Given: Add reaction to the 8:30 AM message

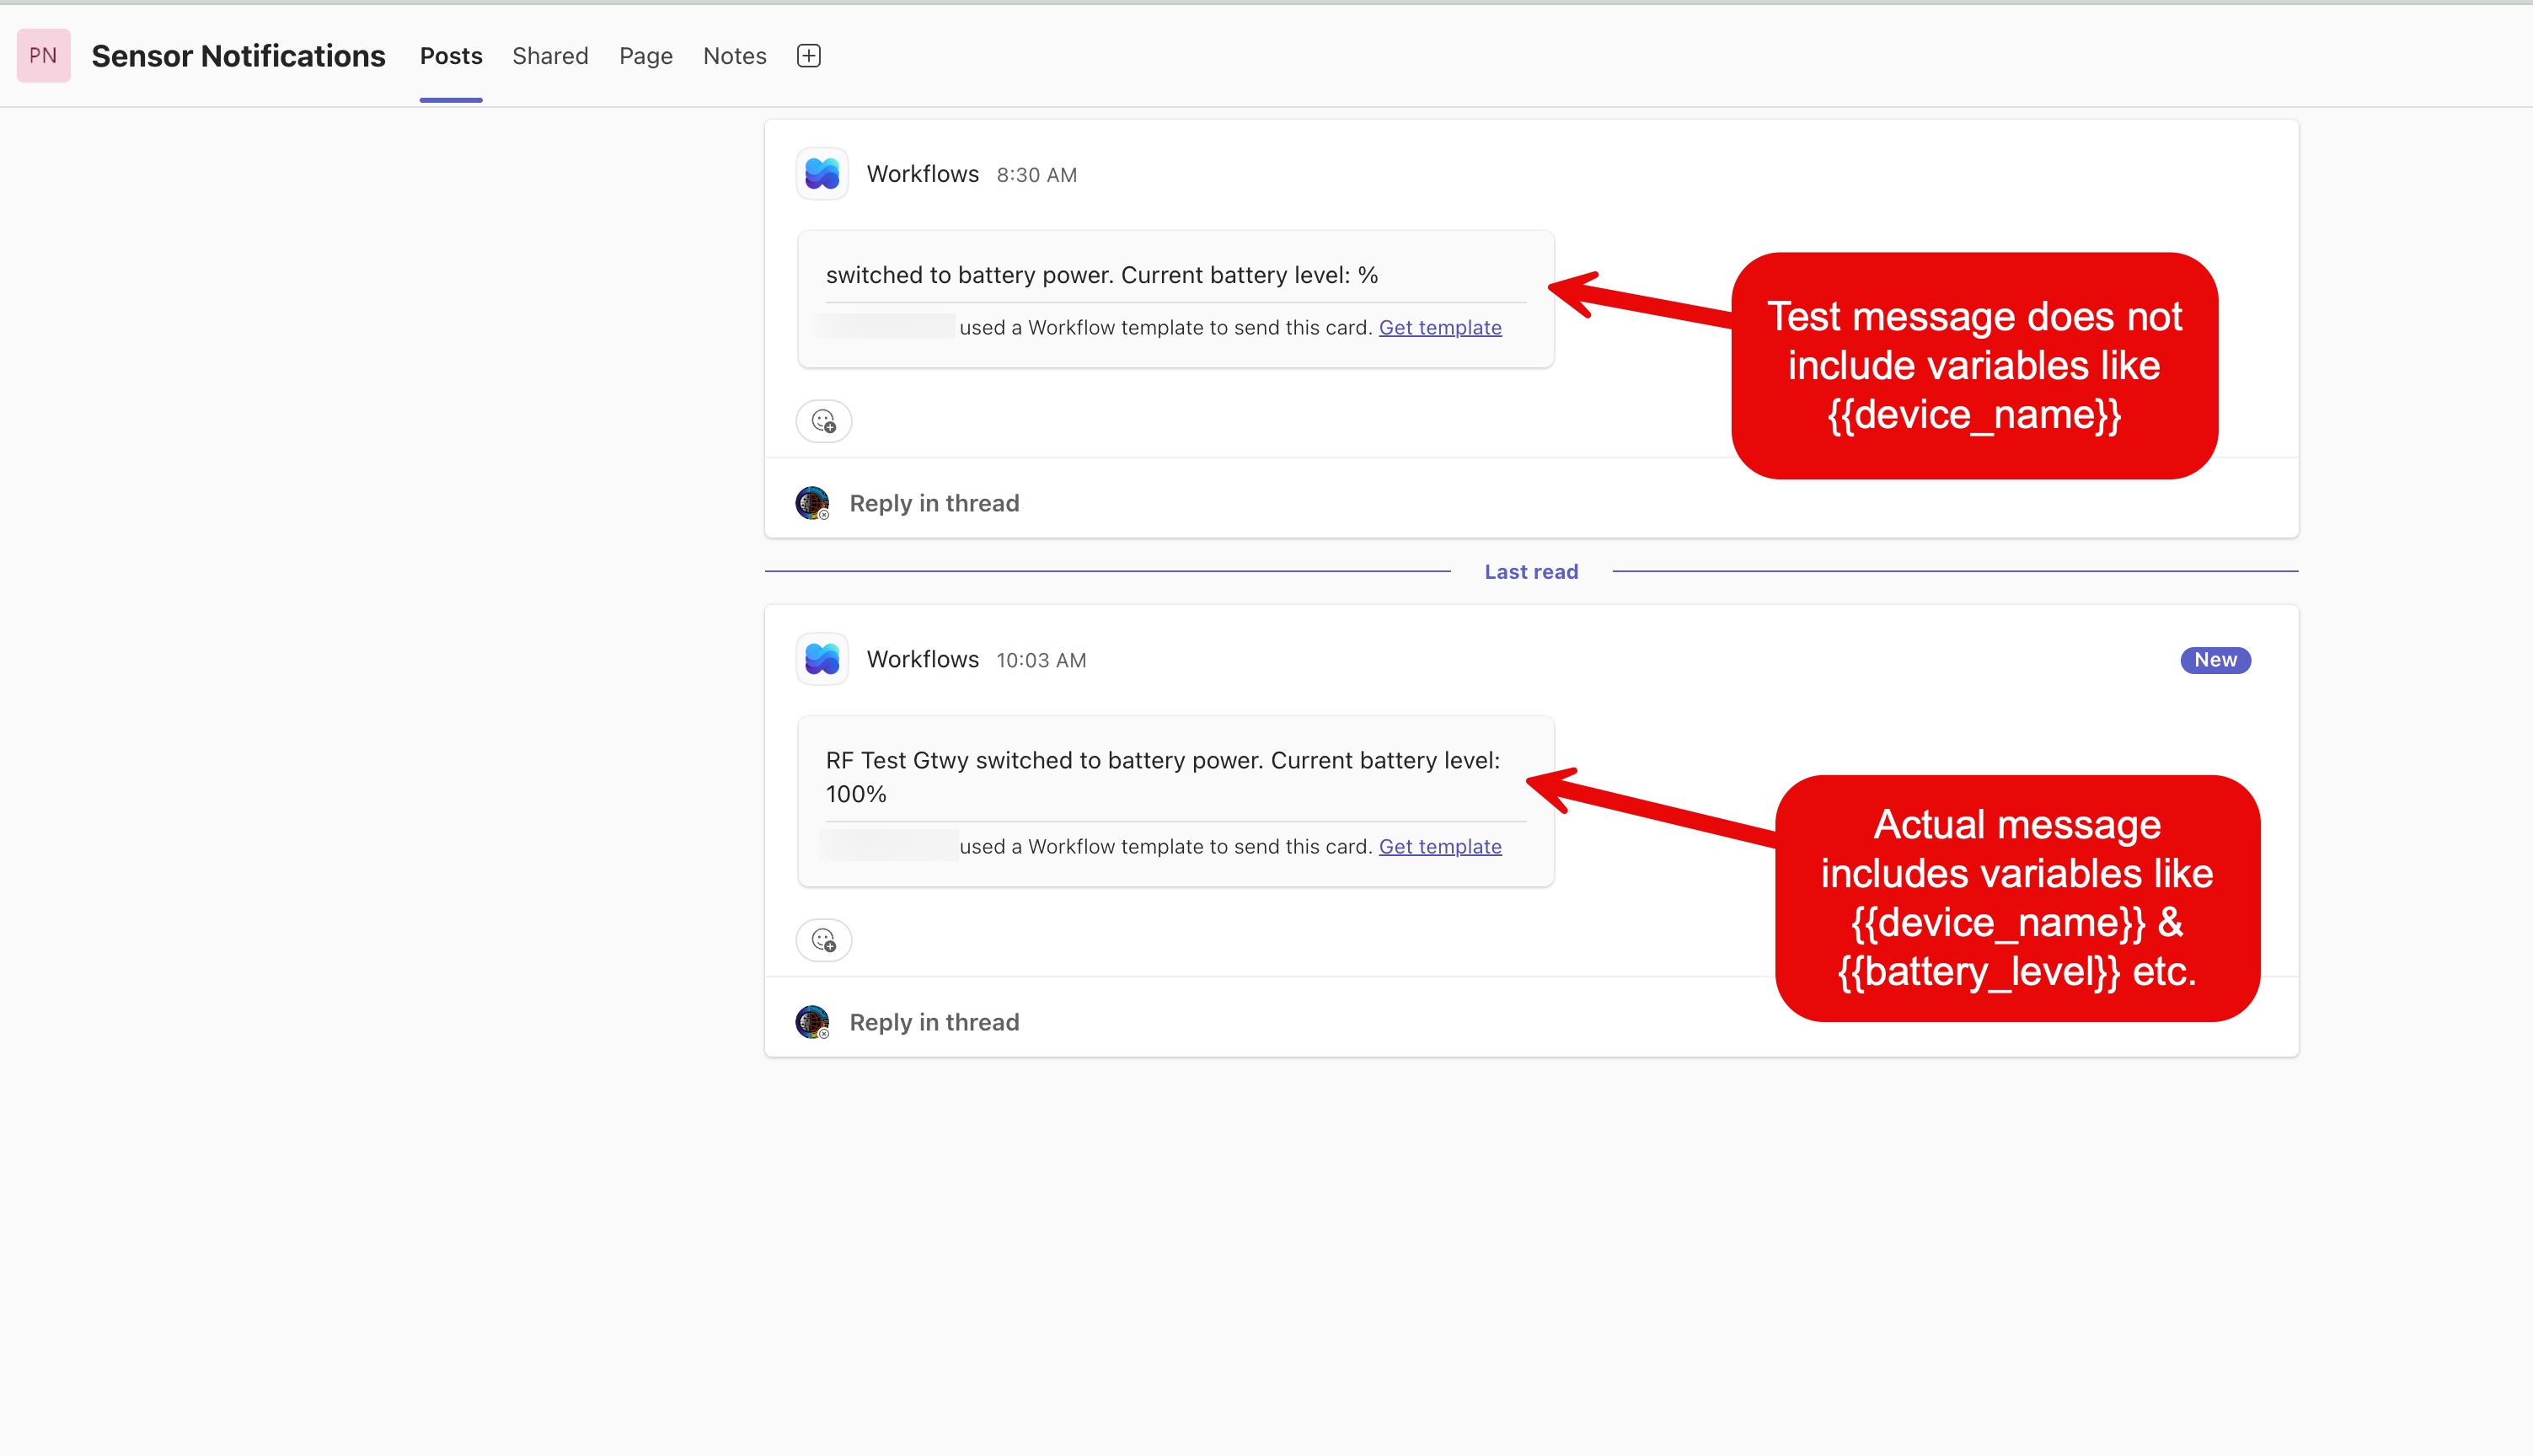Looking at the screenshot, I should pyautogui.click(x=824, y=421).
